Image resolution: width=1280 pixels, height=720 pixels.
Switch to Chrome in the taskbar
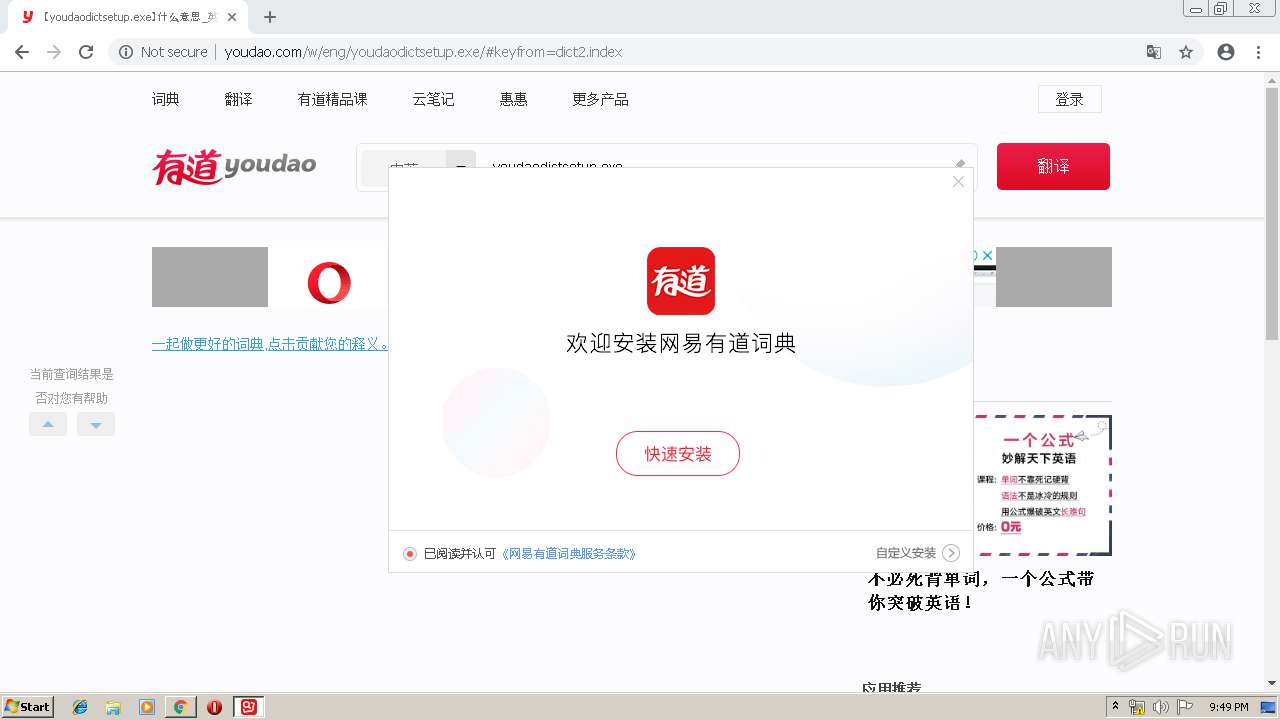(180, 707)
